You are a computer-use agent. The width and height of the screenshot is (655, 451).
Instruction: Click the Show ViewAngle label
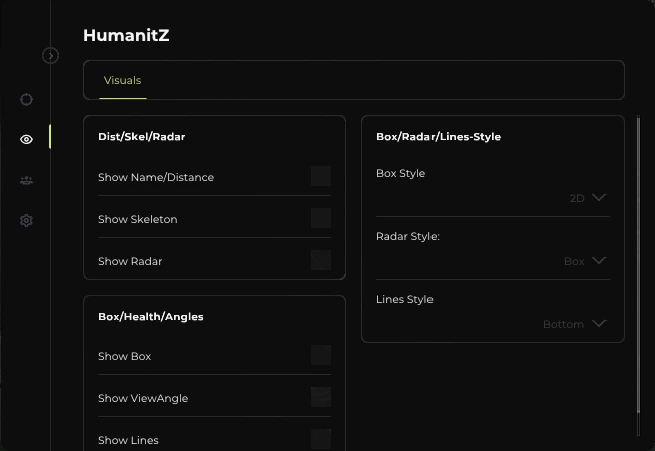pyautogui.click(x=143, y=398)
